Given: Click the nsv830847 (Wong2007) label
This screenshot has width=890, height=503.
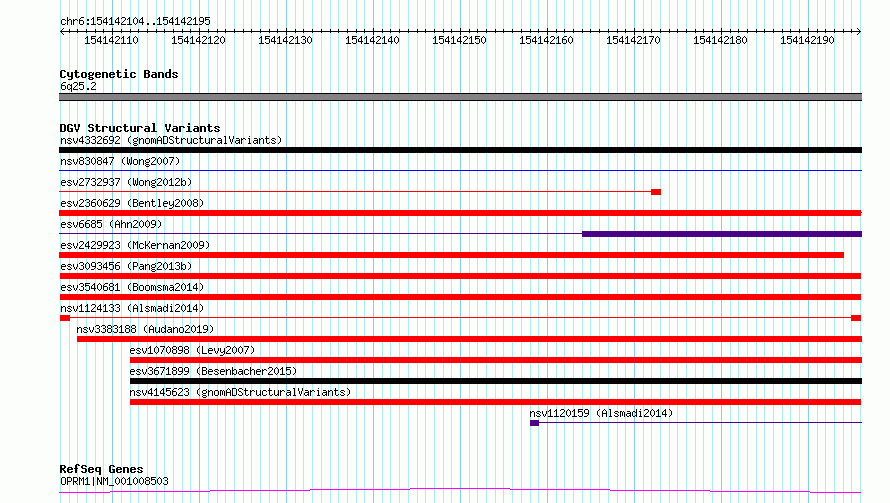Looking at the screenshot, I should click(120, 161).
